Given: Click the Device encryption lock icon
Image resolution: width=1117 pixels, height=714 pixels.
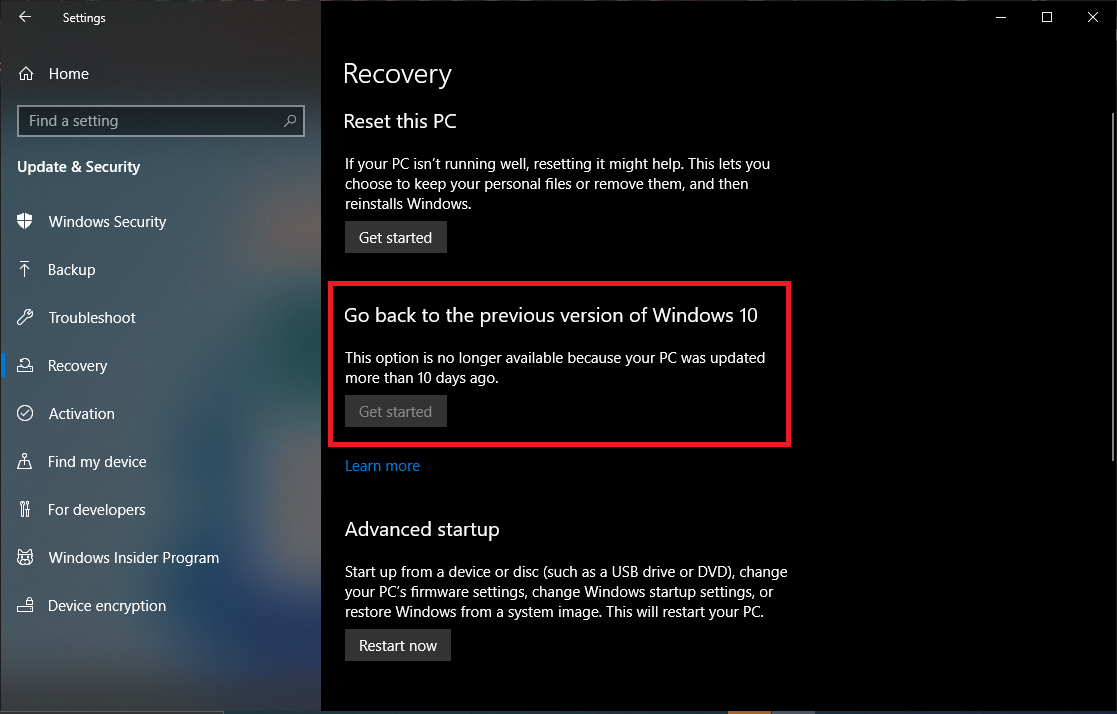Looking at the screenshot, I should coord(25,605).
